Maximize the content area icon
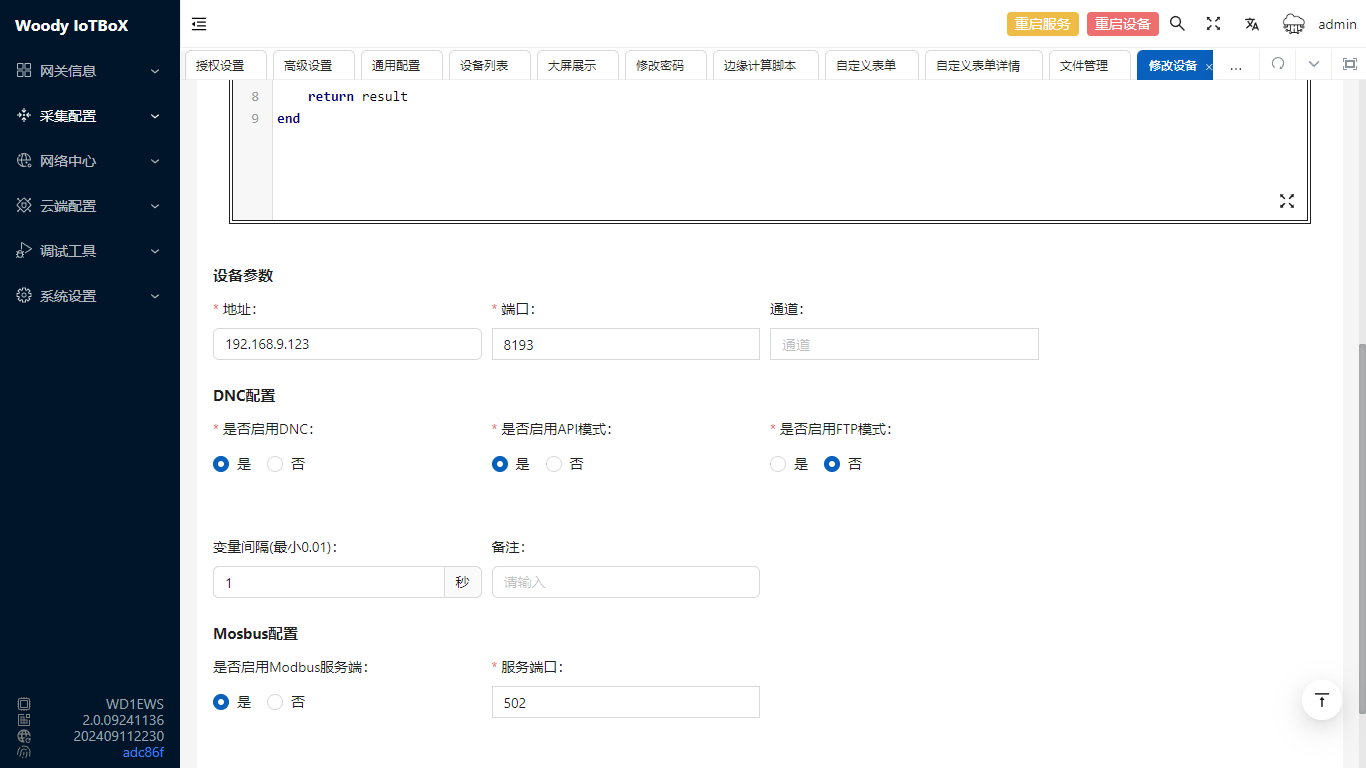 pyautogui.click(x=1349, y=65)
